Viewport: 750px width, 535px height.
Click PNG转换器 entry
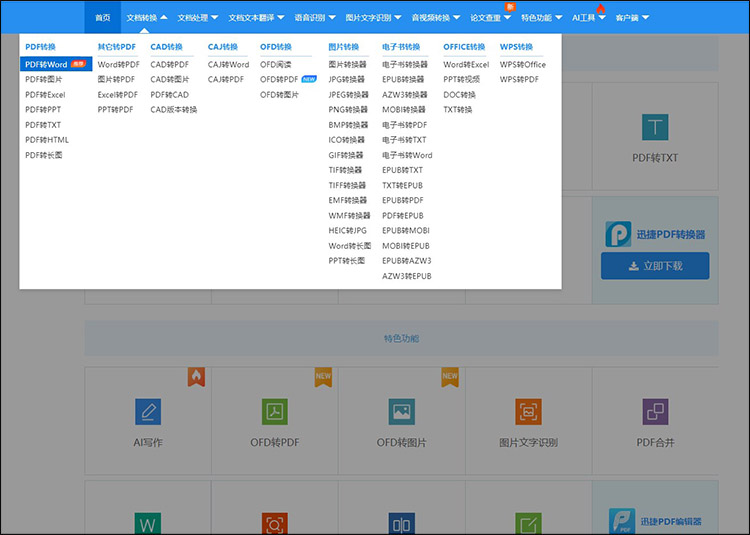(x=348, y=109)
